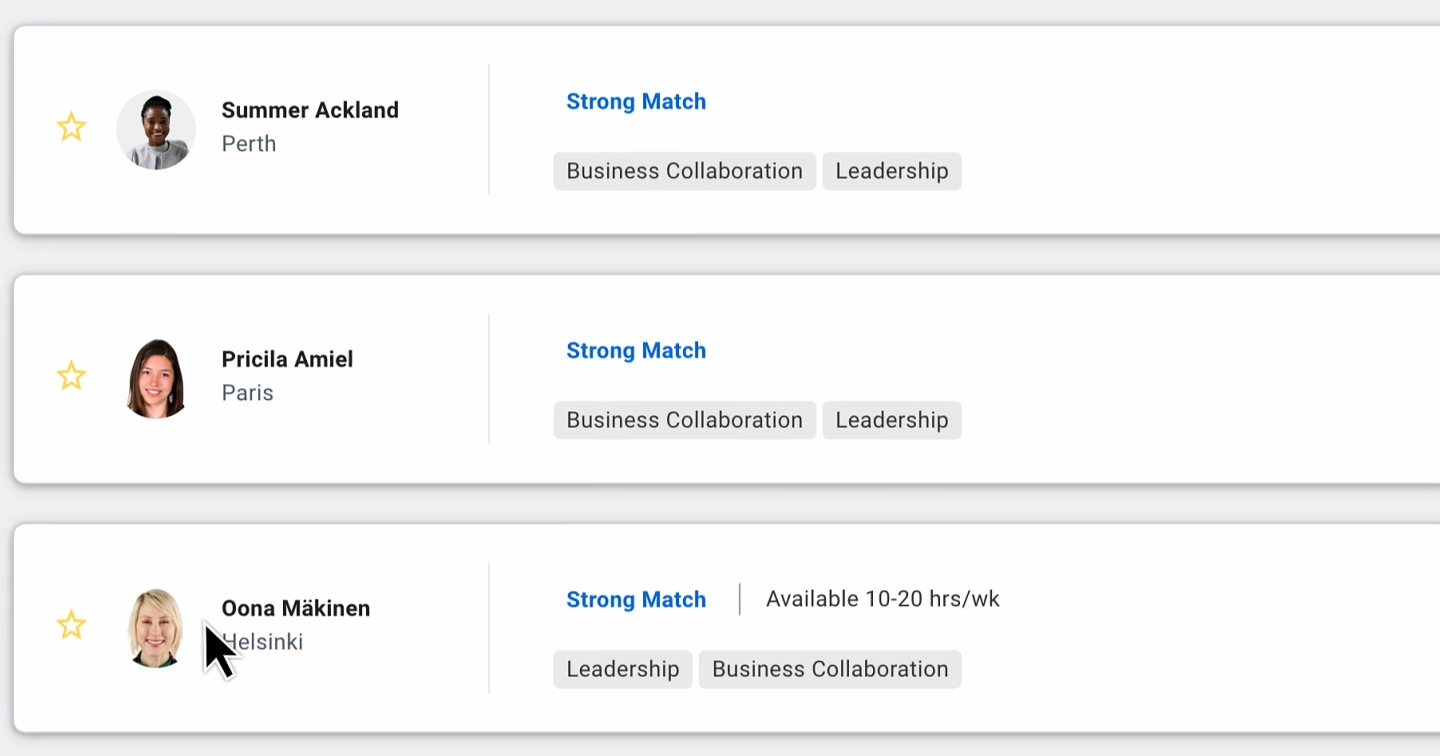This screenshot has width=1440, height=756.
Task: Star Pricila Amiel as favorite
Action: coord(71,376)
